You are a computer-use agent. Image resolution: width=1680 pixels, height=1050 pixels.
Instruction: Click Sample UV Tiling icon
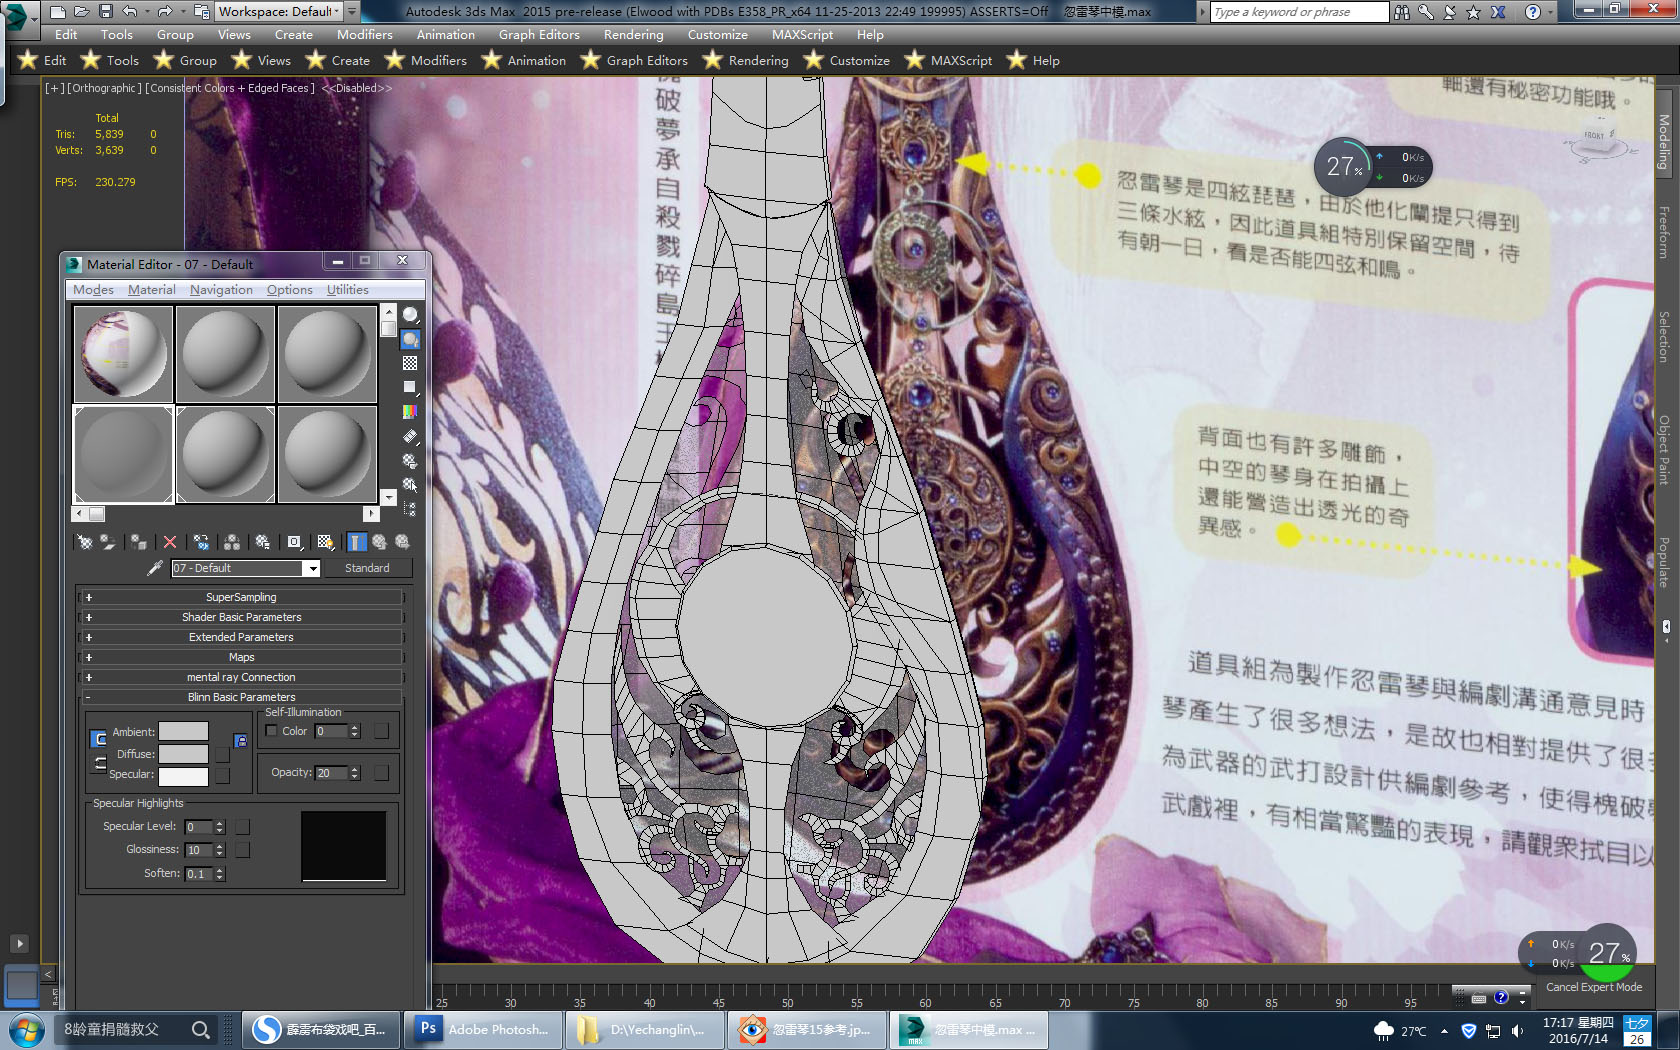point(410,387)
